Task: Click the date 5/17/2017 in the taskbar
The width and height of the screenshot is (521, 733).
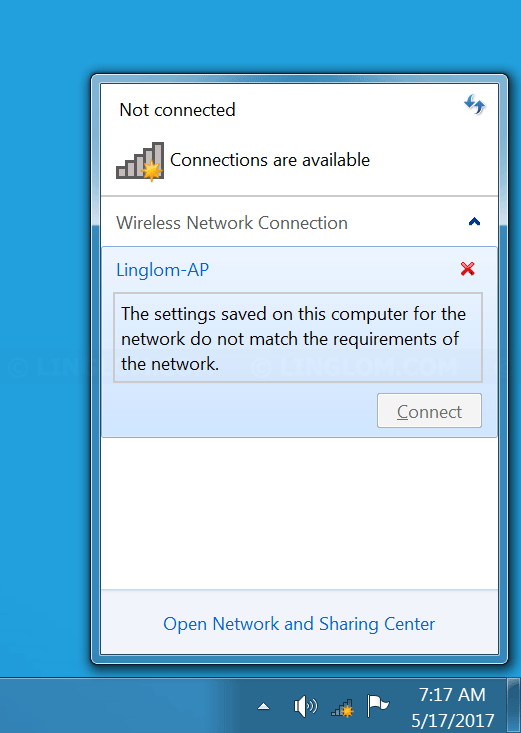Action: click(x=453, y=720)
